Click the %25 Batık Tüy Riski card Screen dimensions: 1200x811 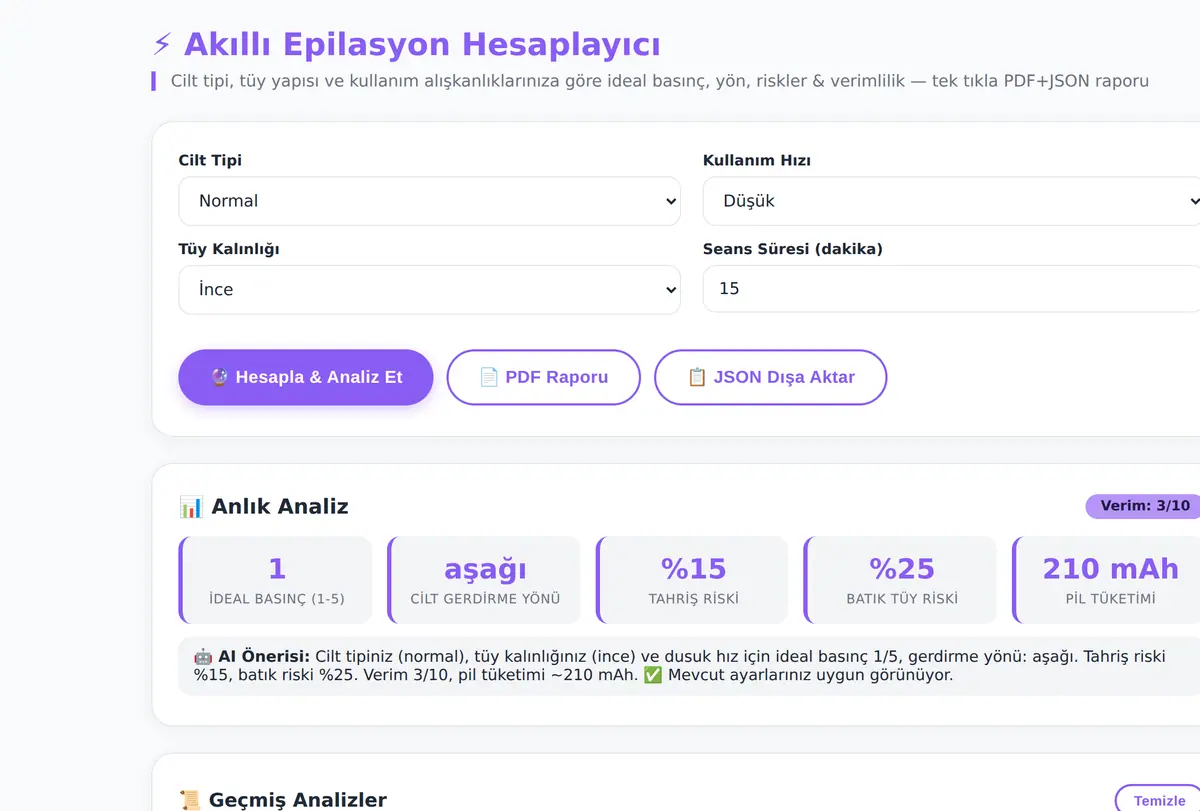(901, 580)
